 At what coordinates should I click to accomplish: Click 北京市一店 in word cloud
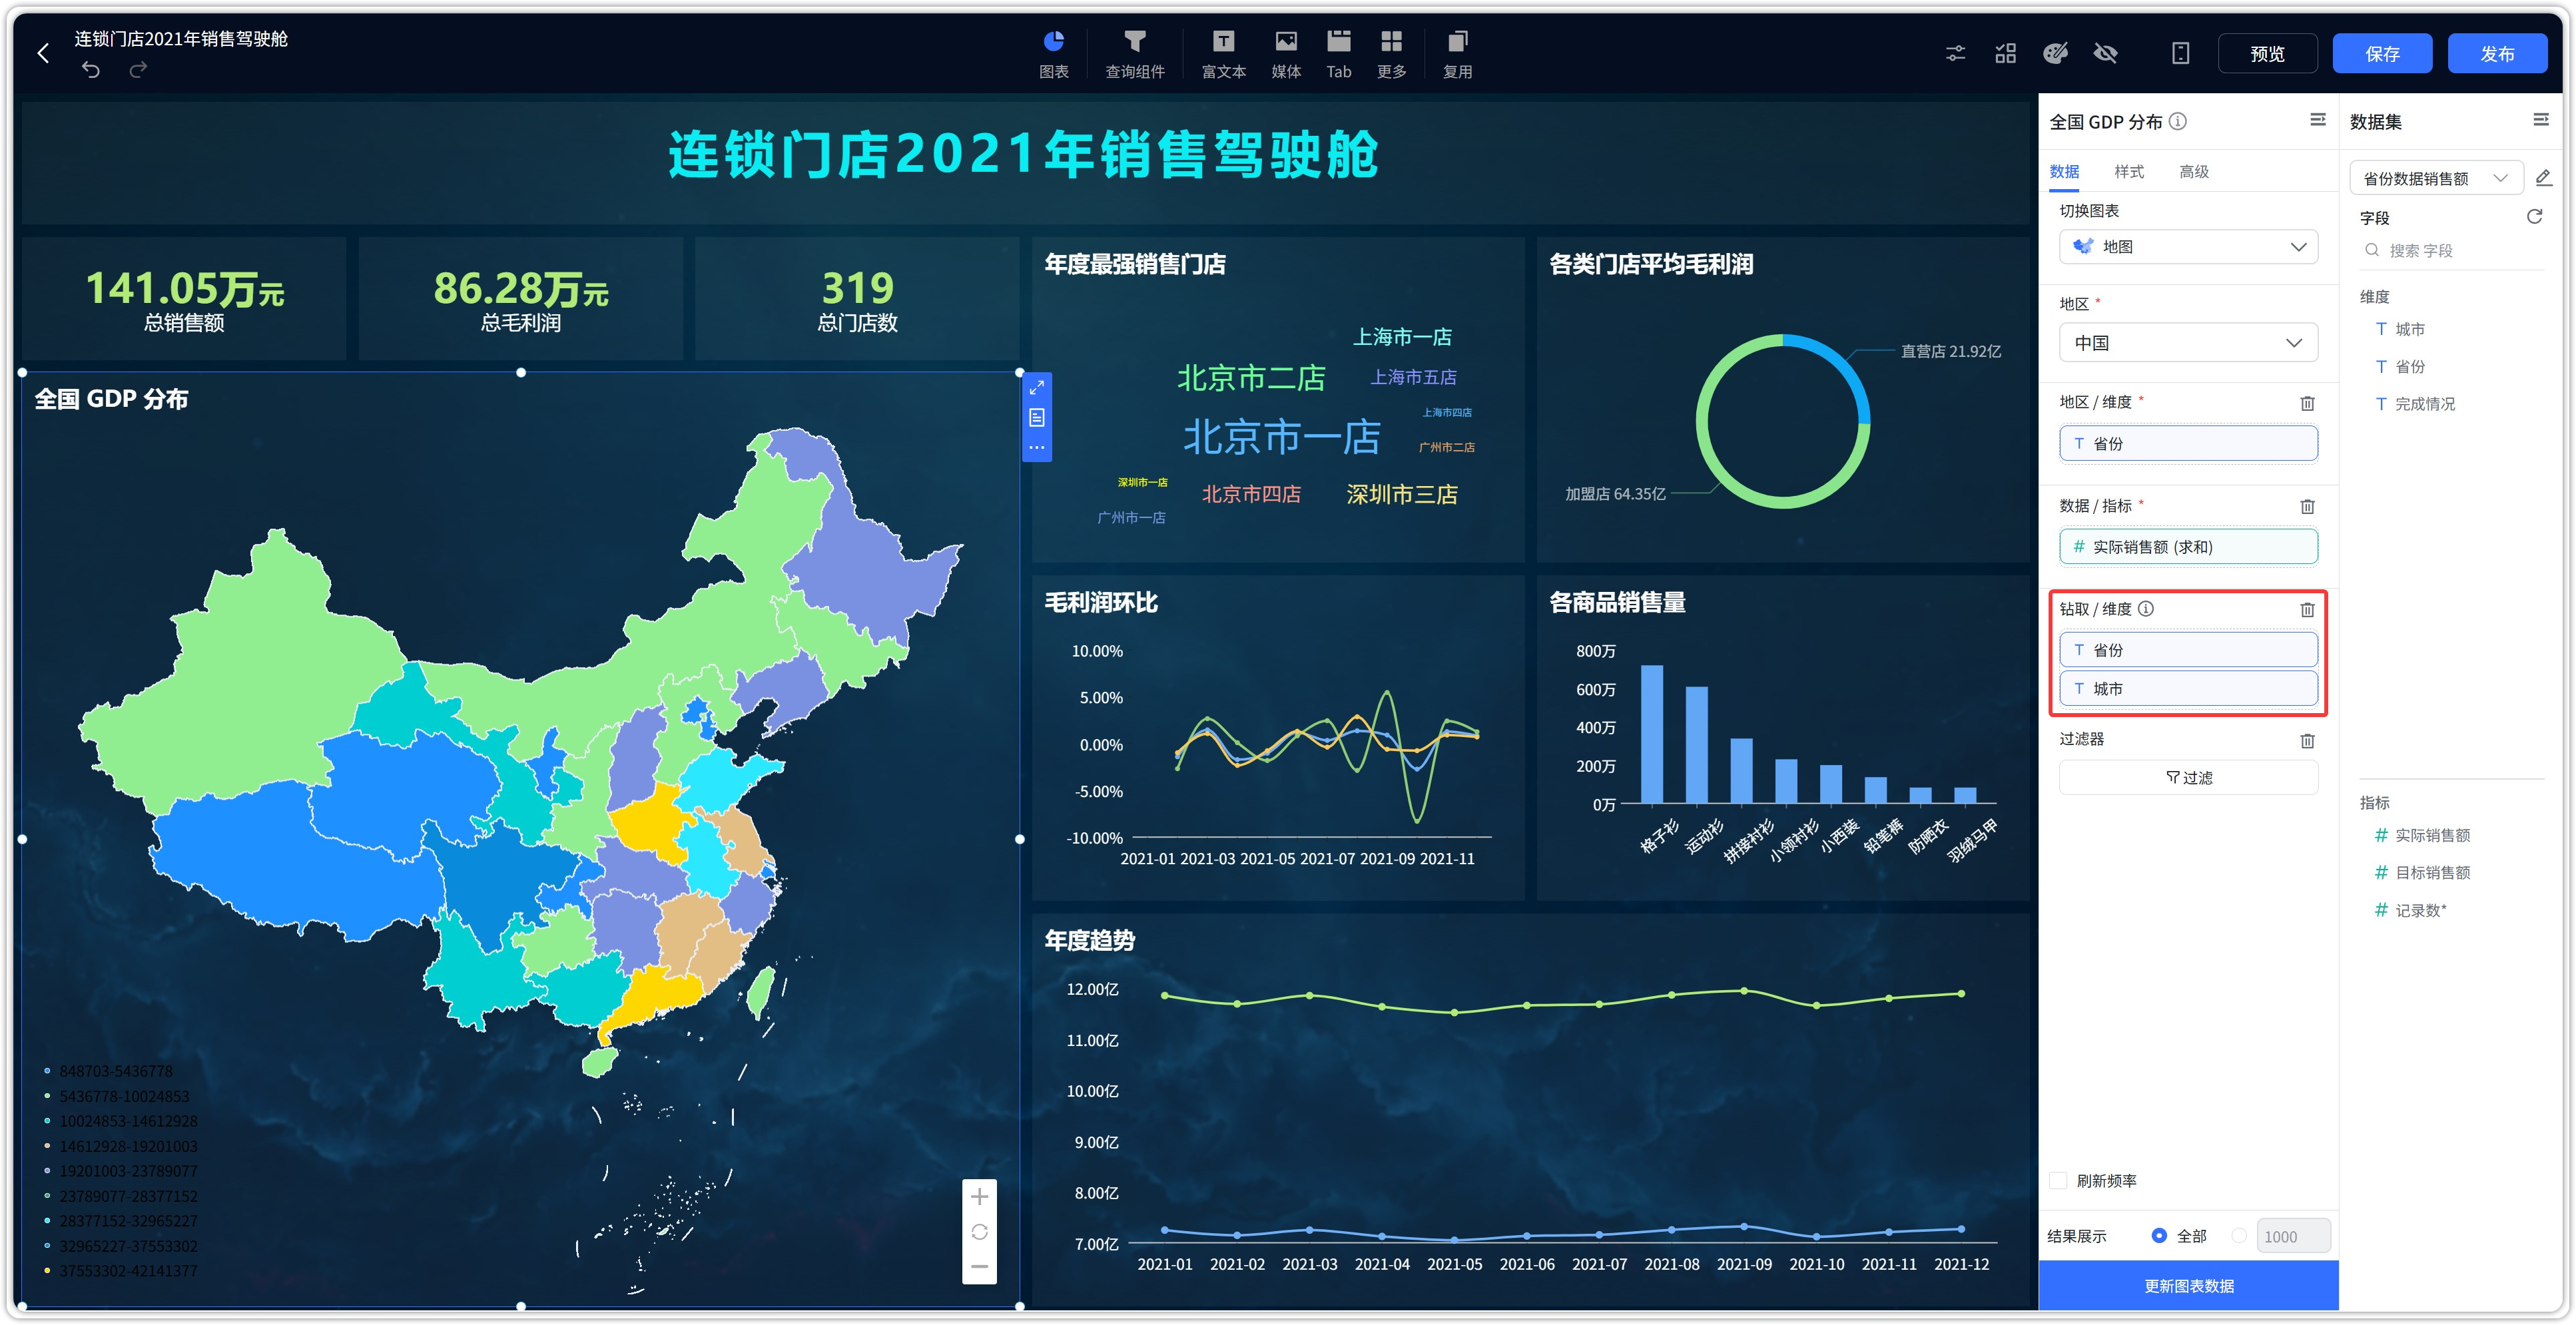[x=1282, y=438]
